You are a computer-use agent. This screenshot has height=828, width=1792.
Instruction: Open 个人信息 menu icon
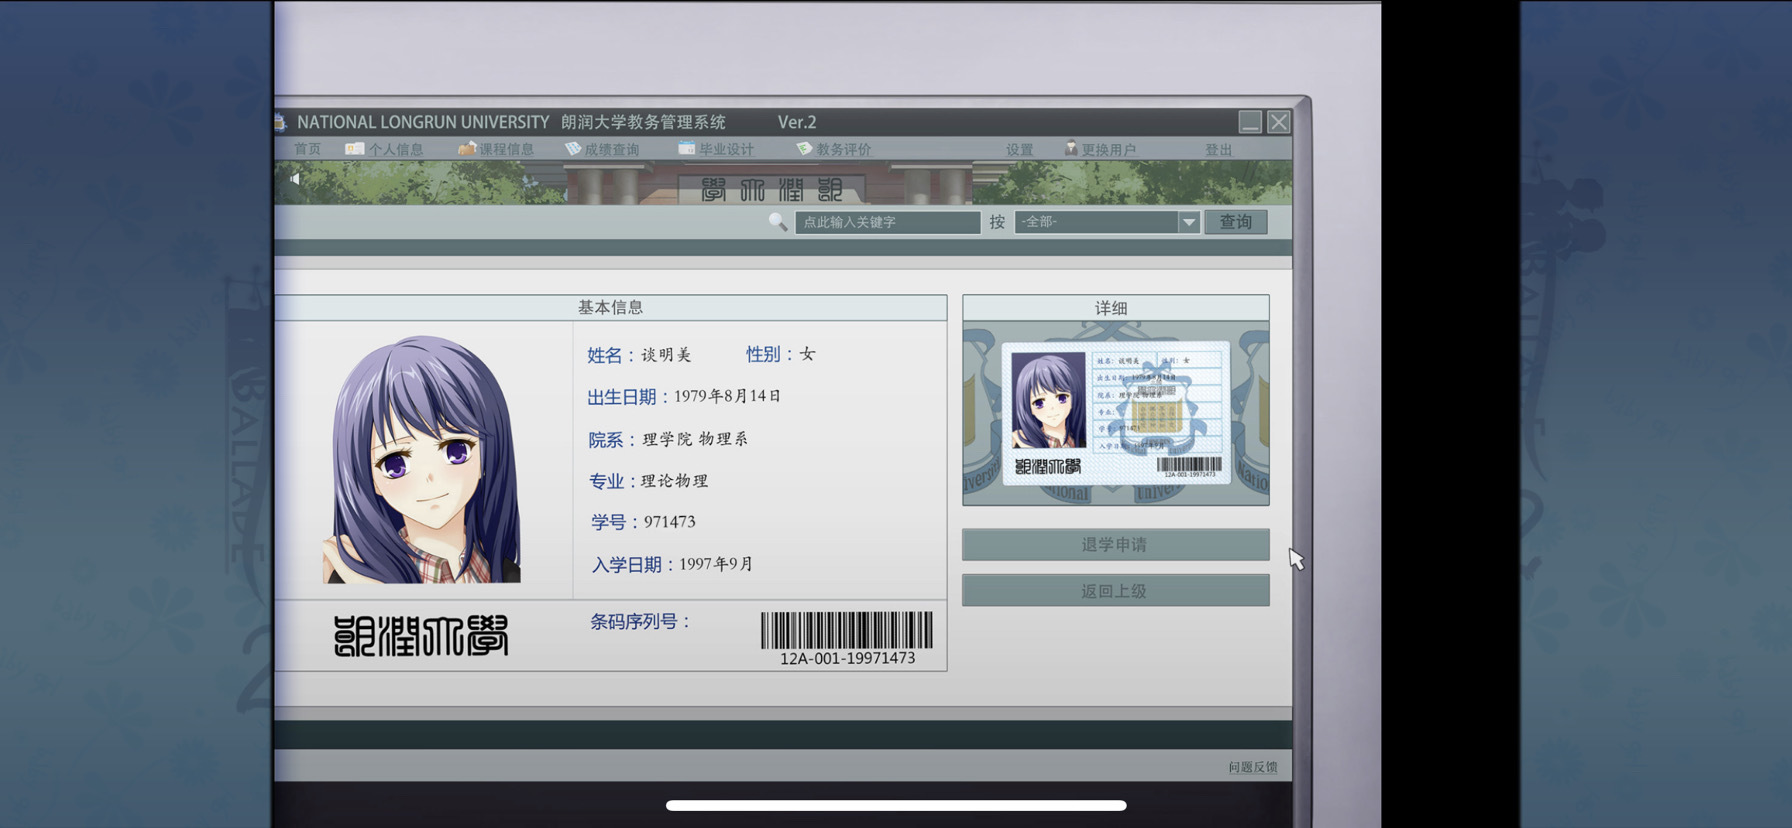(354, 149)
